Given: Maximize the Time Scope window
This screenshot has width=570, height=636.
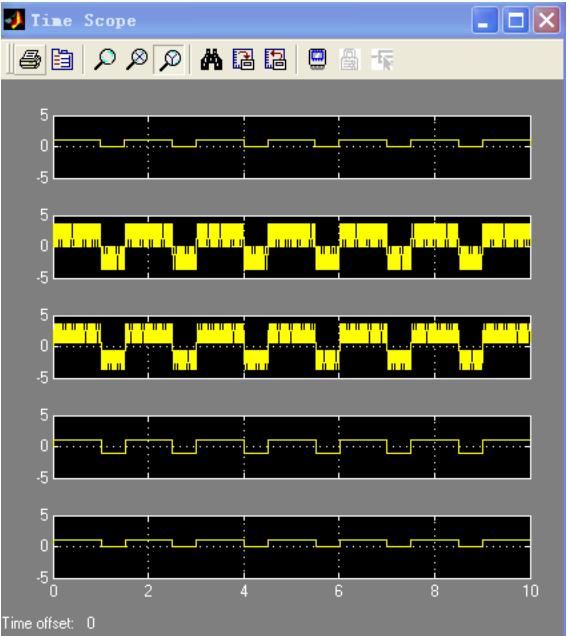Looking at the screenshot, I should (x=516, y=20).
